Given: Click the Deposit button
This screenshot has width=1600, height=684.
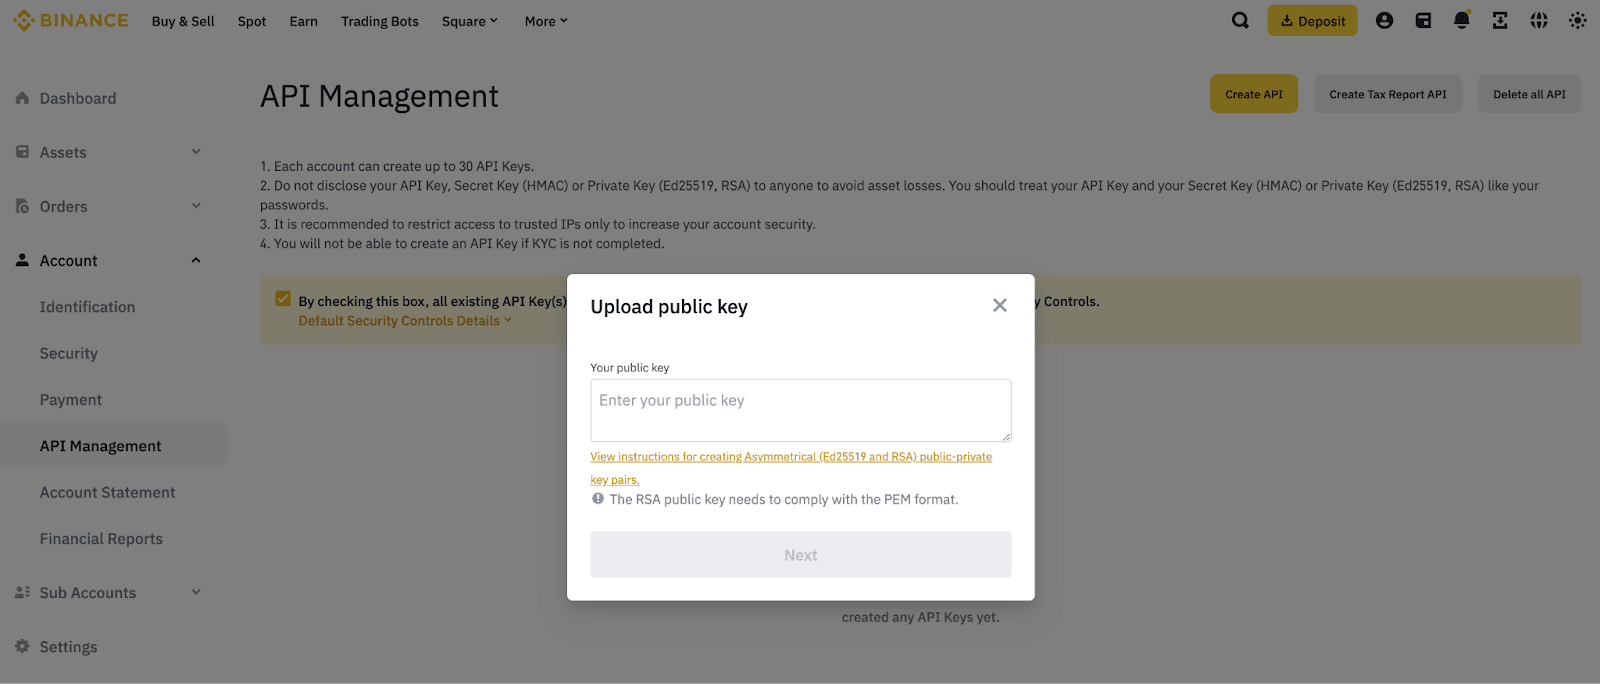Looking at the screenshot, I should 1312,21.
